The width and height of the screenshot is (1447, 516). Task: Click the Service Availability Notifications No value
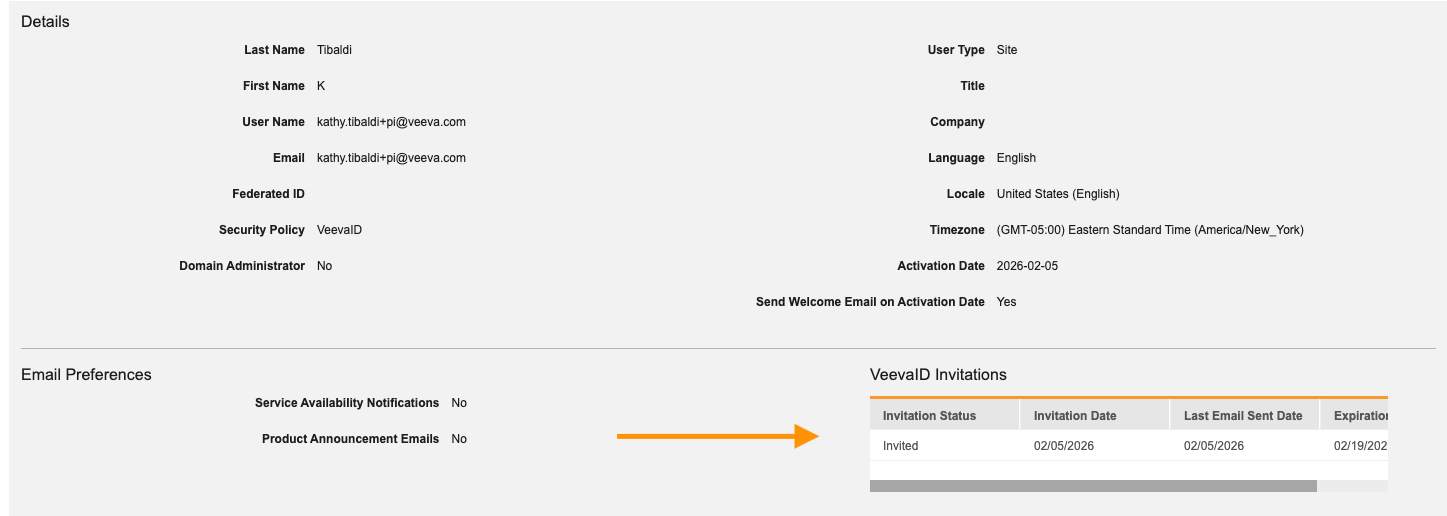pos(459,403)
